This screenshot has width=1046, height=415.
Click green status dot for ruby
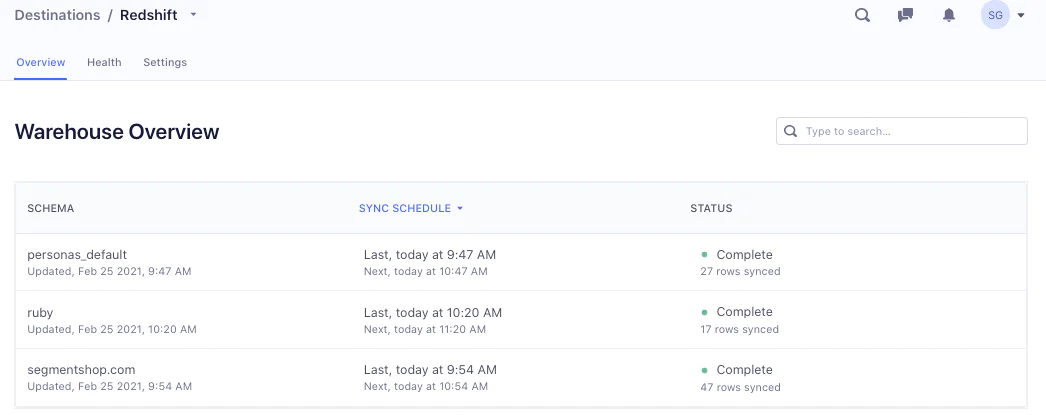[705, 313]
